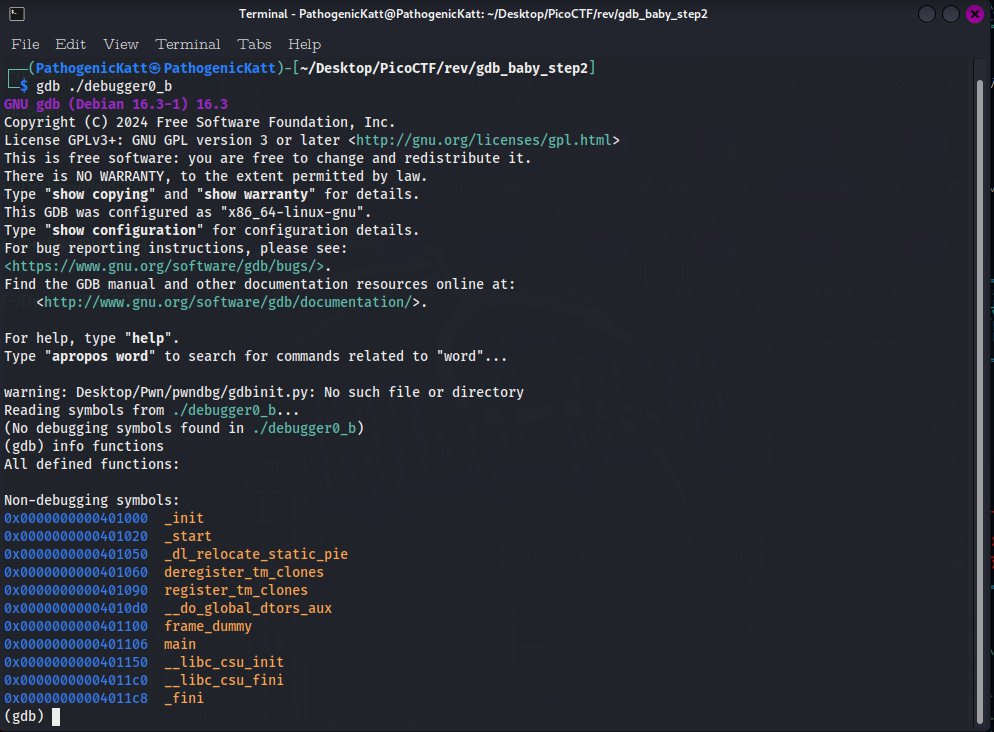The image size is (994, 732).
Task: Close the terminal window
Action: pyautogui.click(x=975, y=13)
